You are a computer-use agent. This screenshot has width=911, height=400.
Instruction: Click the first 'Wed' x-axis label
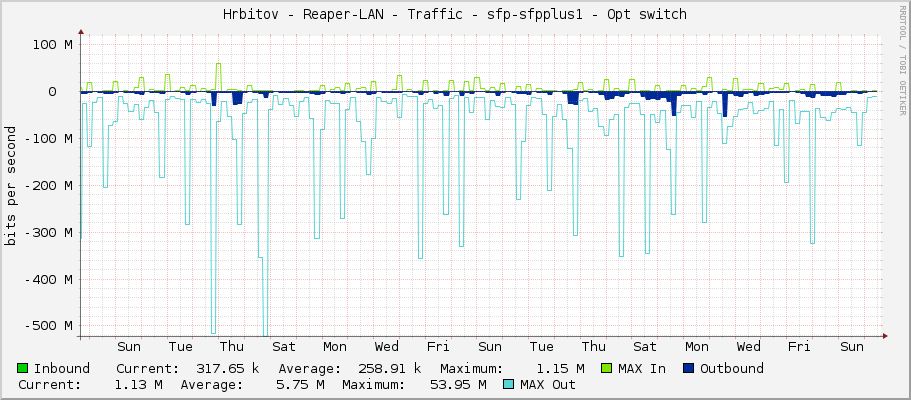[387, 347]
